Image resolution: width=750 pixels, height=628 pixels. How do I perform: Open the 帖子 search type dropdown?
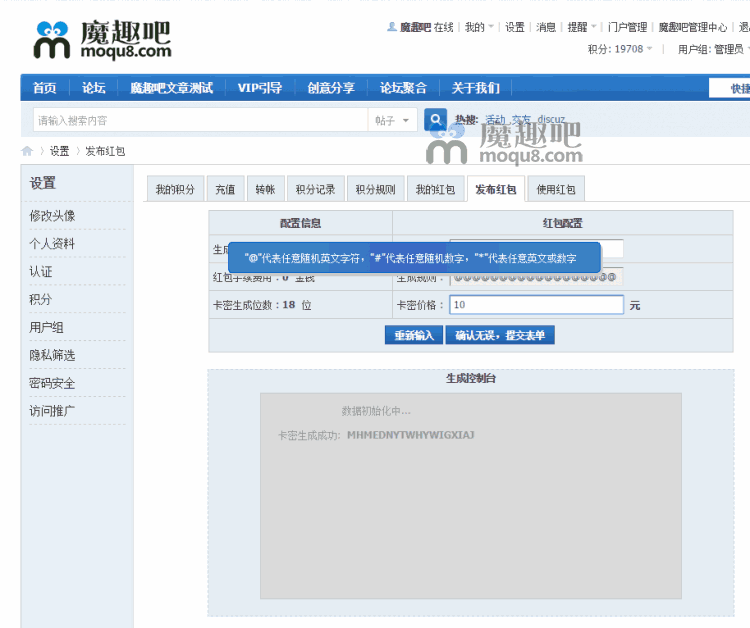click(x=392, y=120)
